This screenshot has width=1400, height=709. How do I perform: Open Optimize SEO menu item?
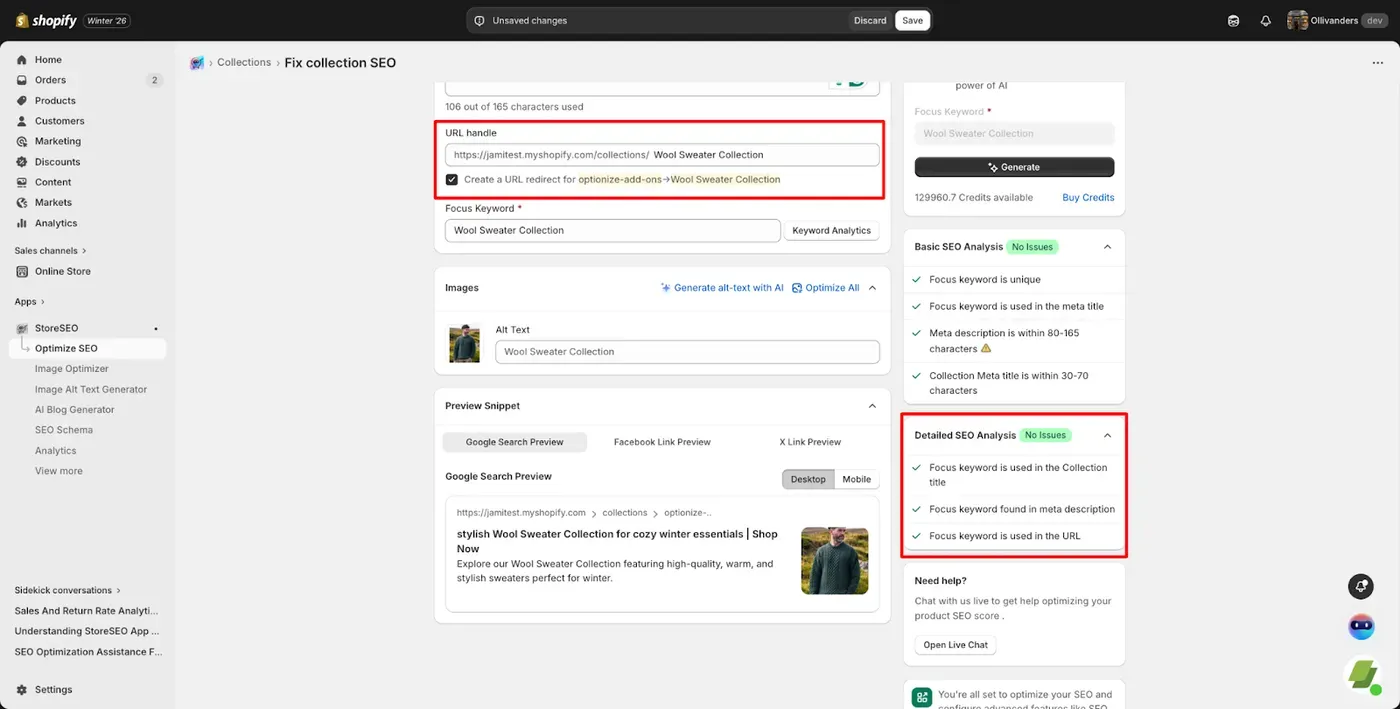click(88, 348)
